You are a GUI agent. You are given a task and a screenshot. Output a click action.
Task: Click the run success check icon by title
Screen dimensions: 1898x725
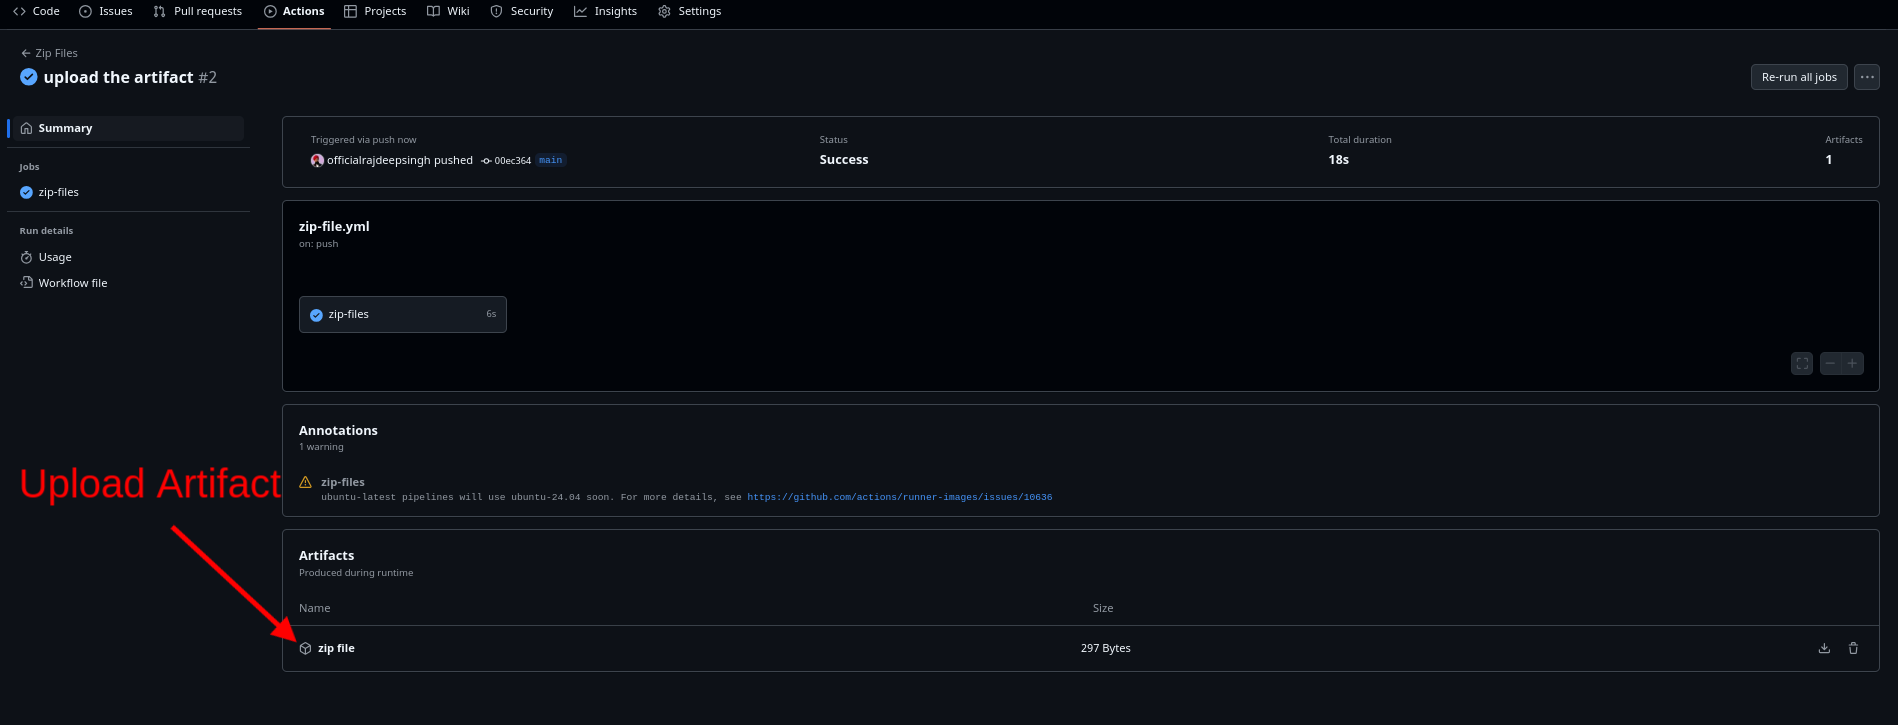click(29, 77)
